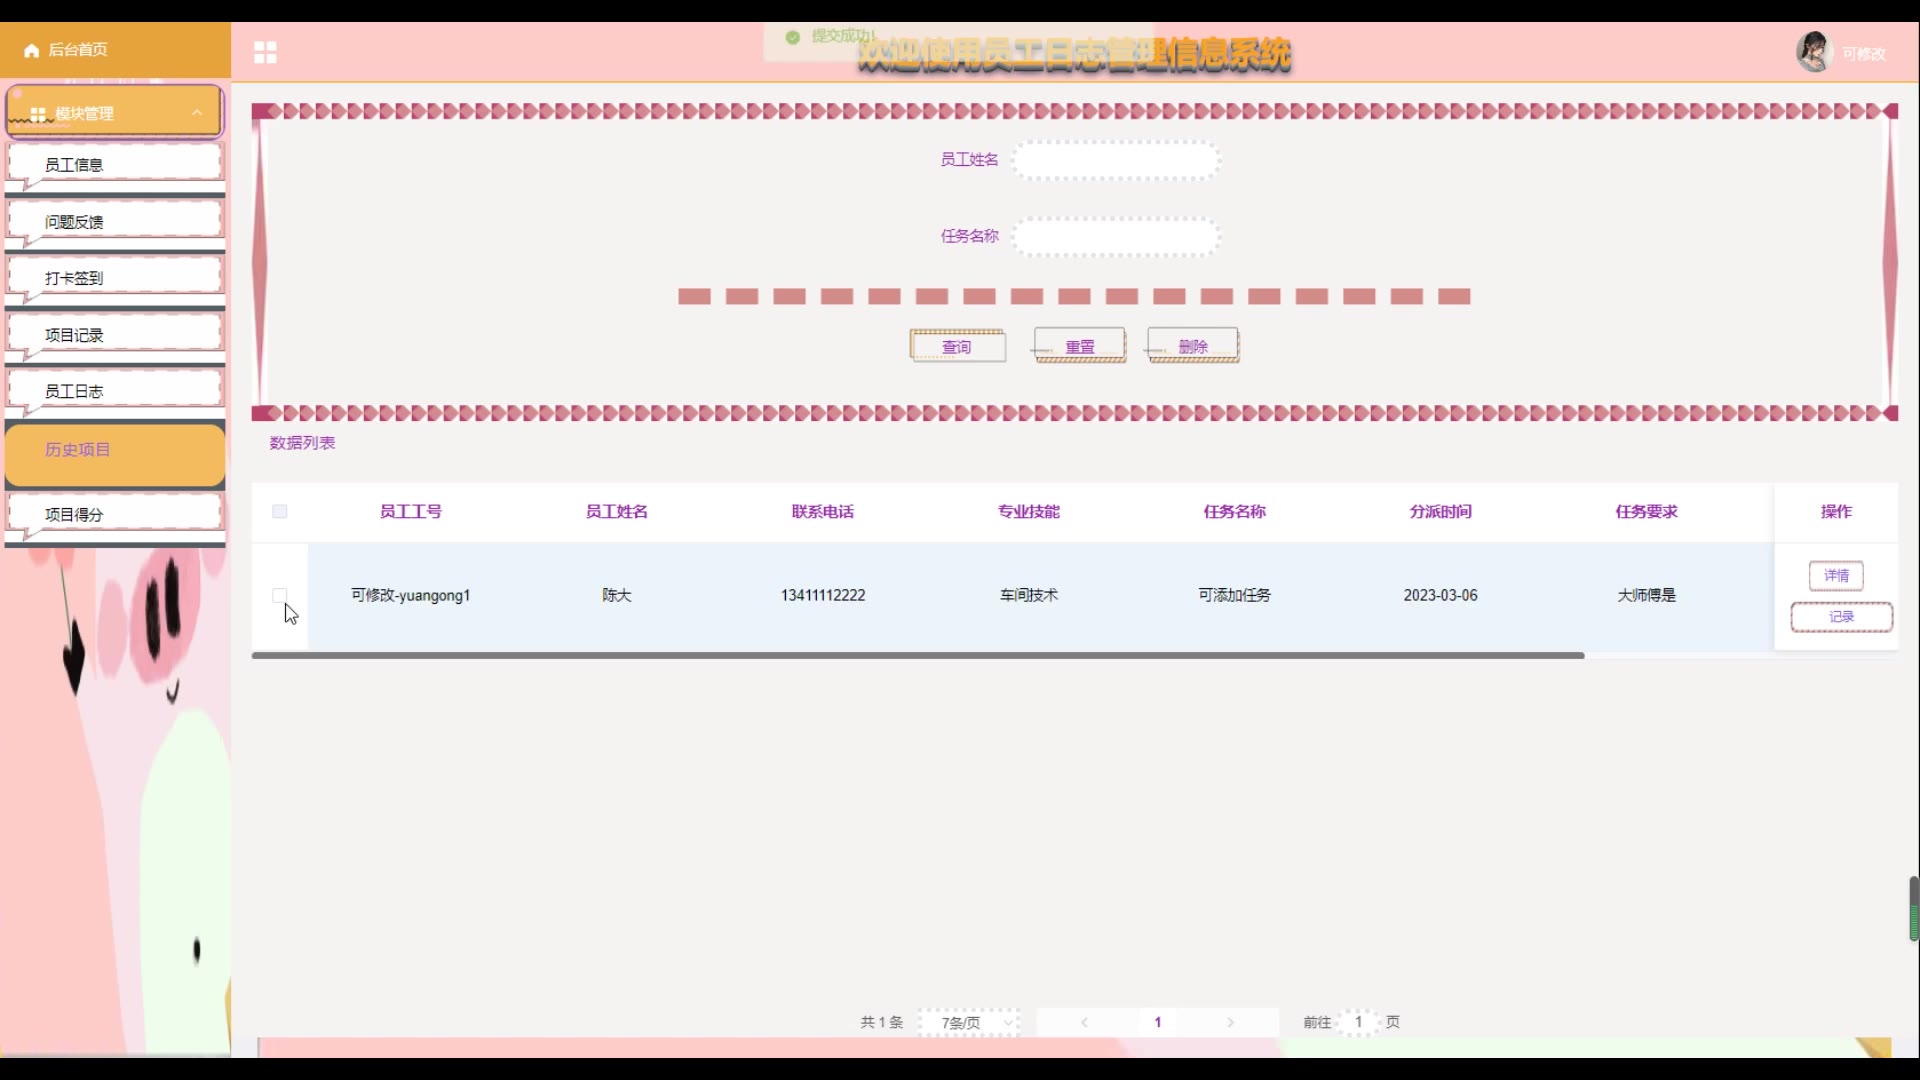The width and height of the screenshot is (1920, 1080).
Task: Click the home icon beside 后台首页
Action: pos(31,50)
